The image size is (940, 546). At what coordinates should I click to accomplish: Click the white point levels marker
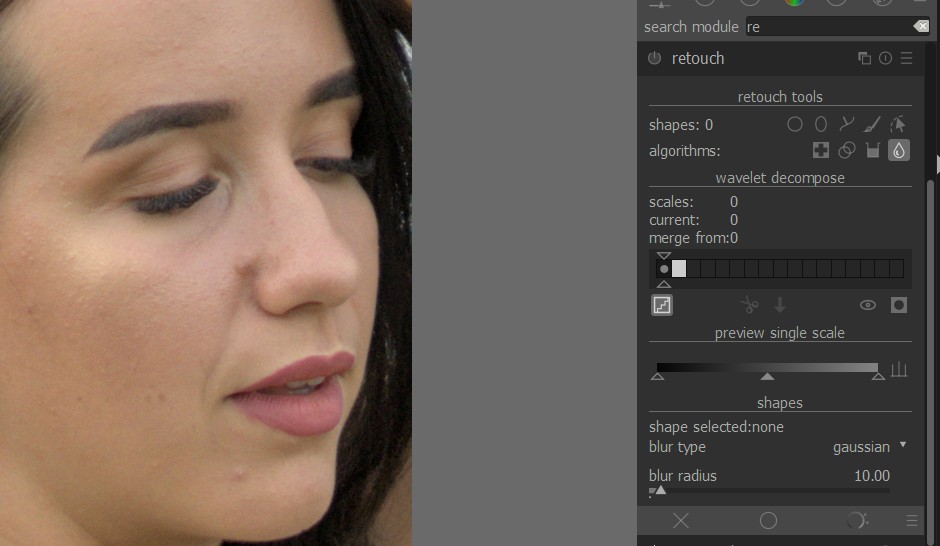[x=878, y=376]
